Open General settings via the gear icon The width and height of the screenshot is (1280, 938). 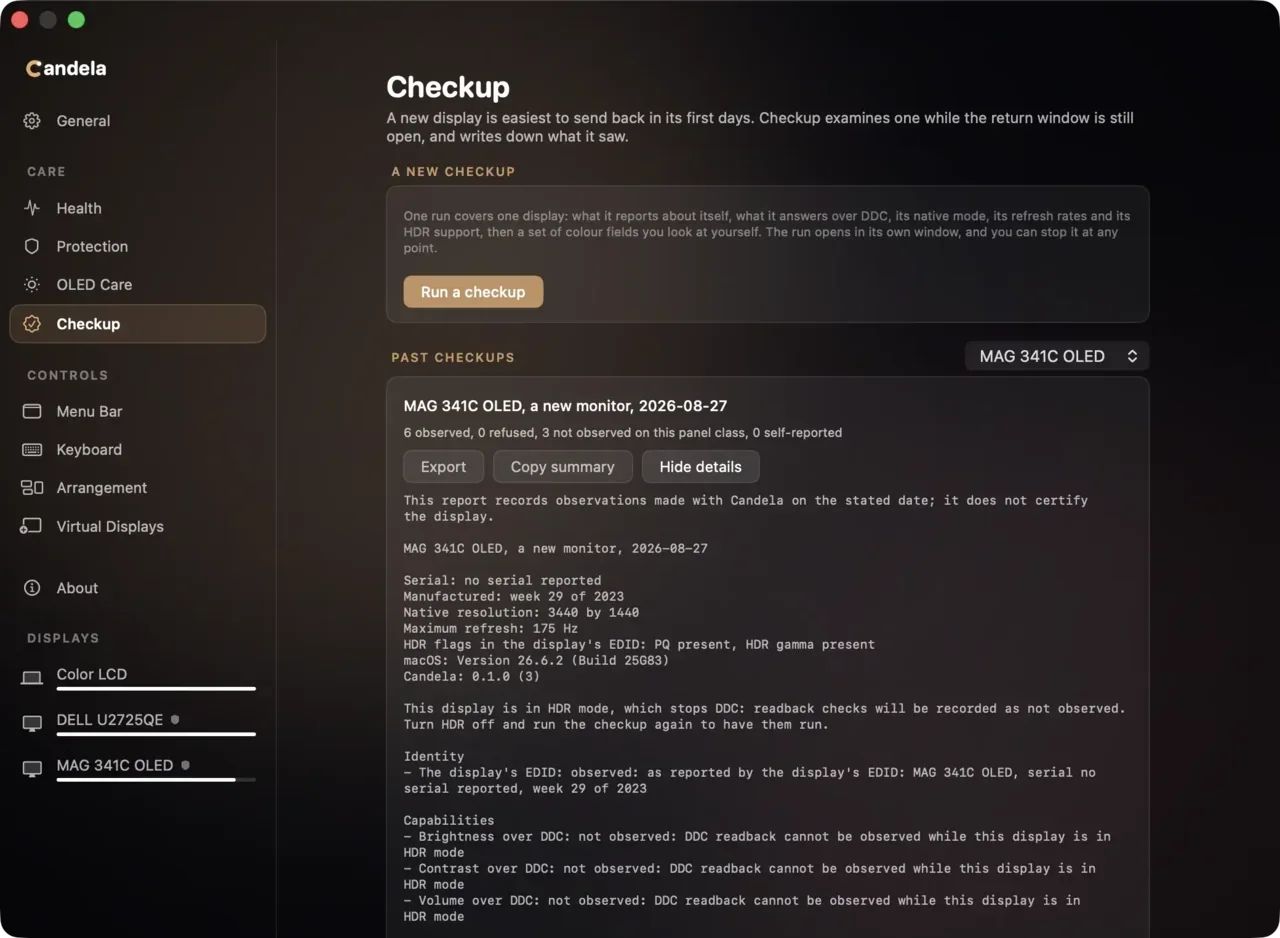[32, 121]
